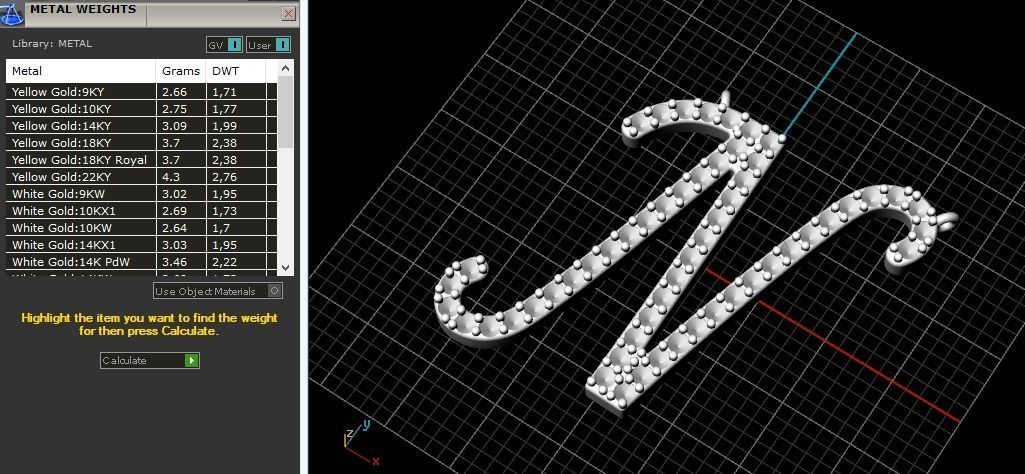
Task: Select the Yellow Gold:9KY row
Action: [x=142, y=92]
